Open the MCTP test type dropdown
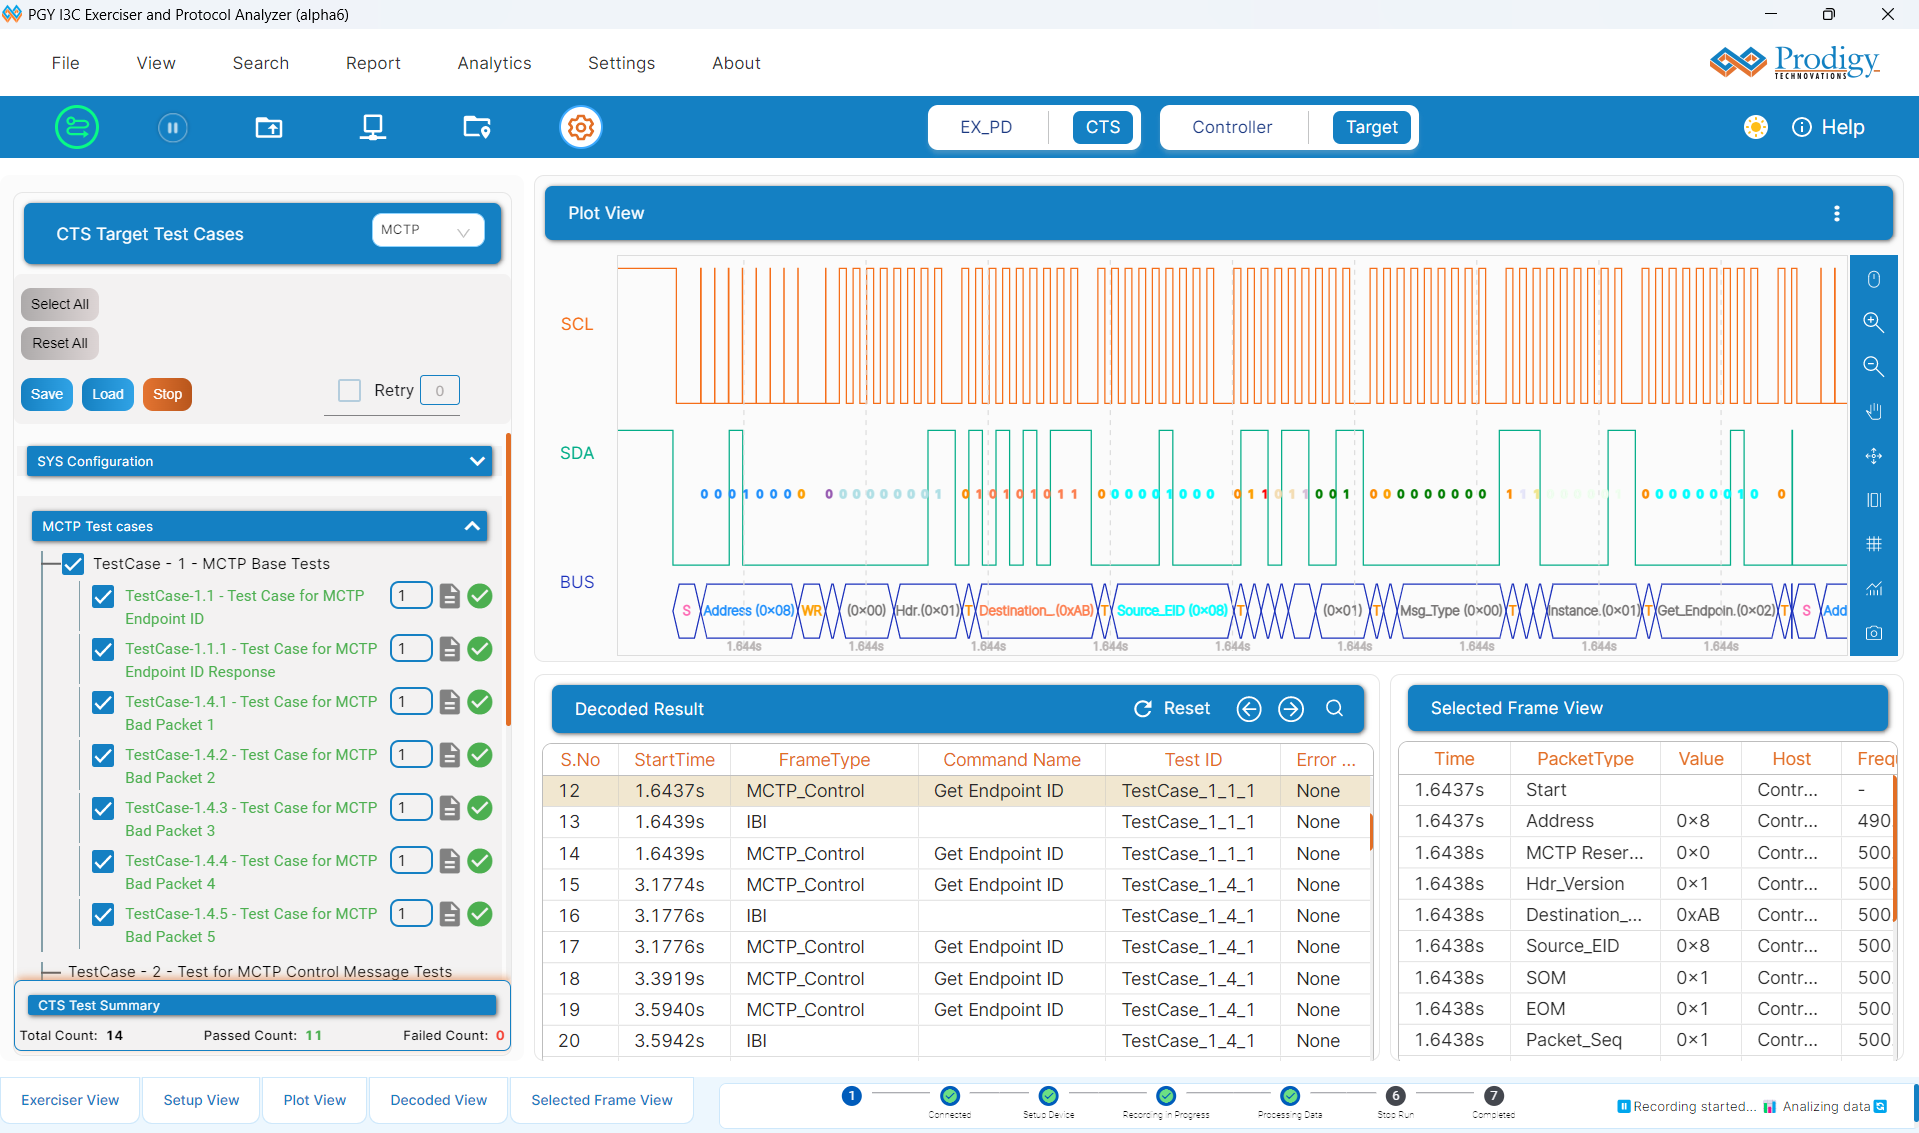The height and width of the screenshot is (1133, 1919). (x=427, y=230)
